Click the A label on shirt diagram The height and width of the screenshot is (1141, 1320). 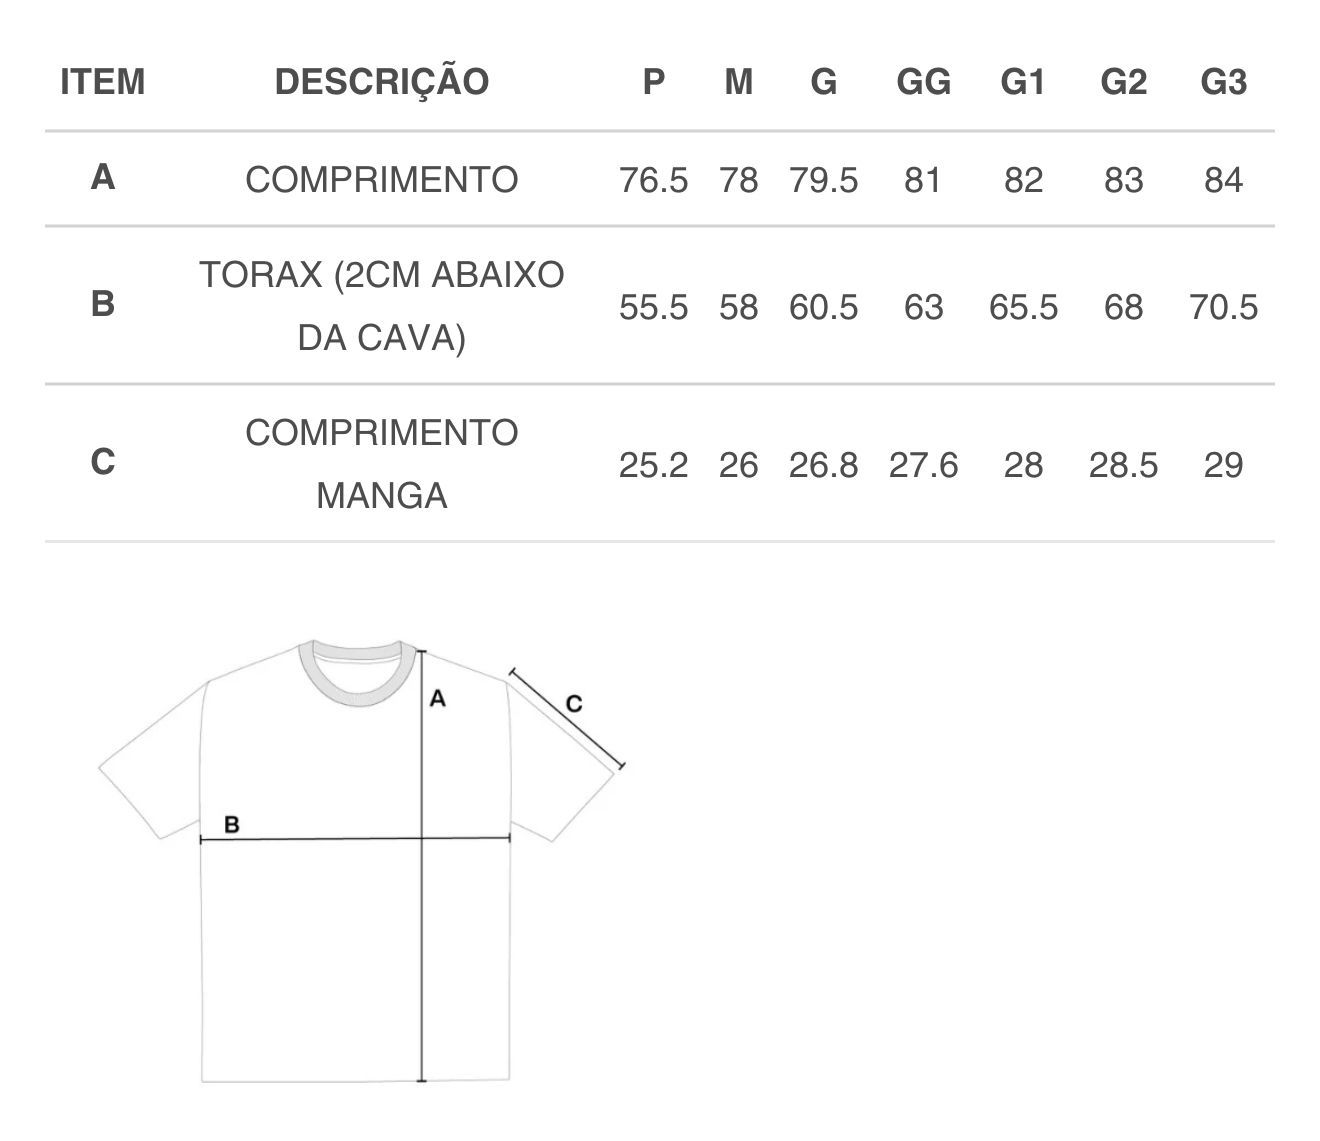click(x=437, y=699)
